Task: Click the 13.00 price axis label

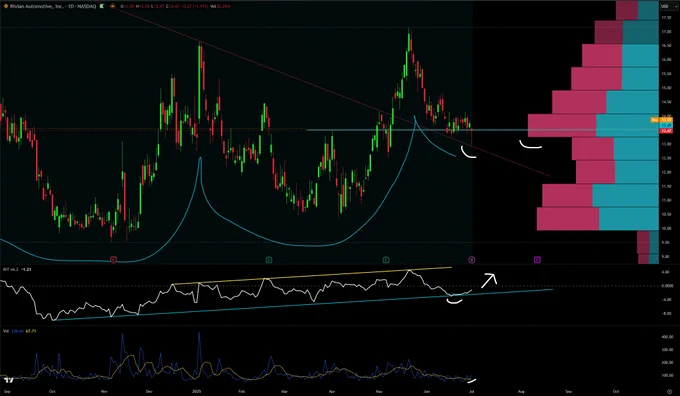Action: (x=666, y=144)
